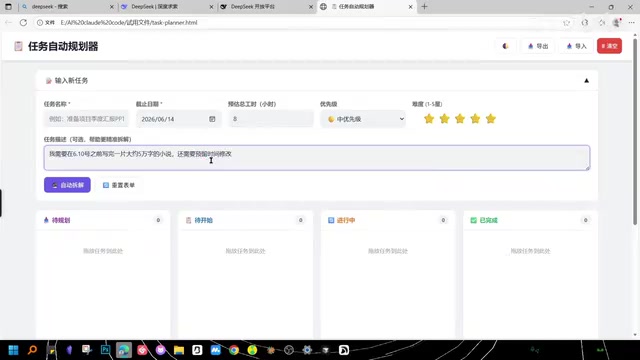Image resolution: width=640 pixels, height=360 pixels.
Task: Open the browser extensions icon
Action: click(585, 22)
